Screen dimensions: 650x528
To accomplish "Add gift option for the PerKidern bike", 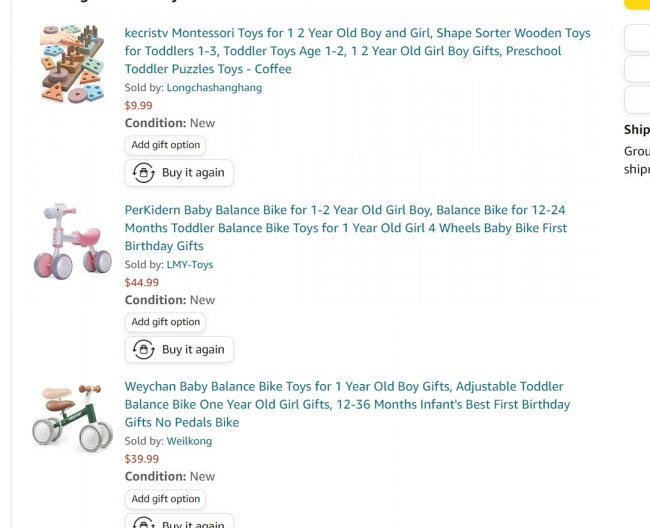I will tap(166, 322).
